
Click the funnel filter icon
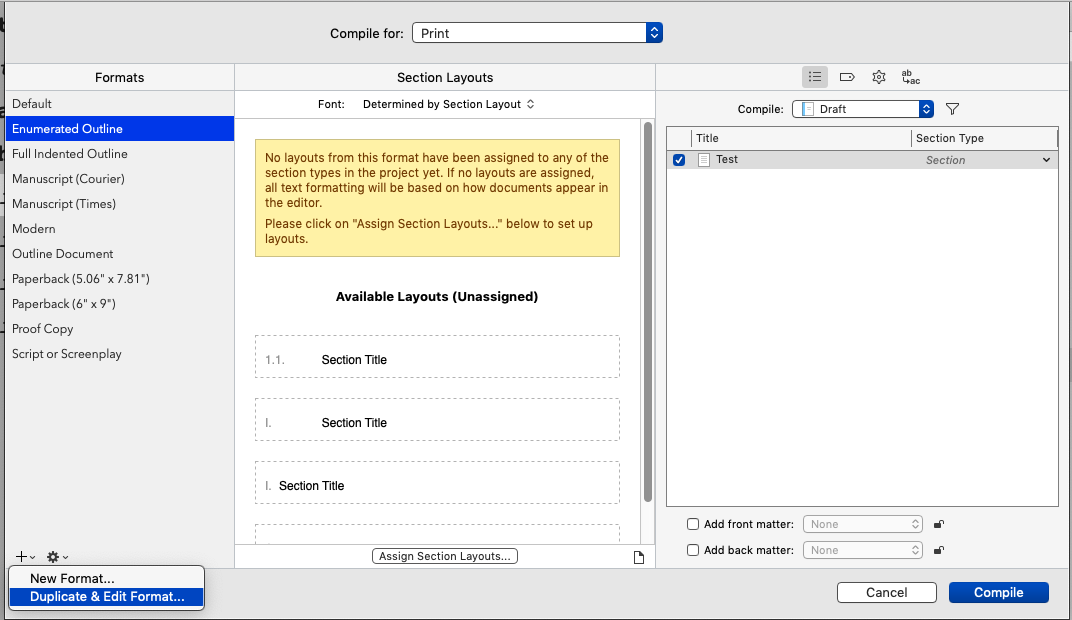[952, 109]
